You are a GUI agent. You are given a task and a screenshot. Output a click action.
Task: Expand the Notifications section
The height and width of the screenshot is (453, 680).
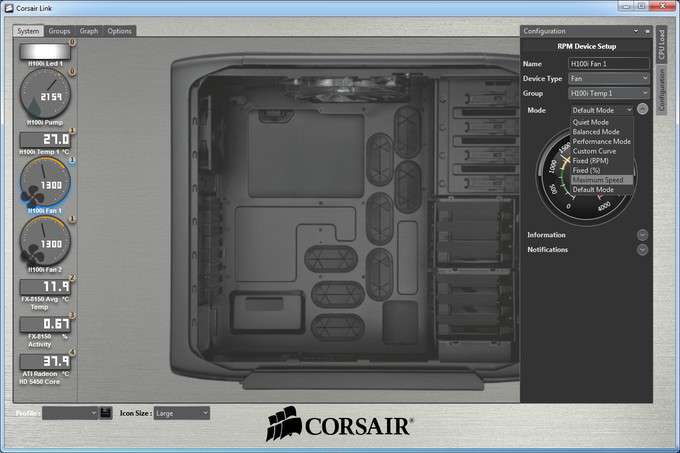click(x=642, y=250)
